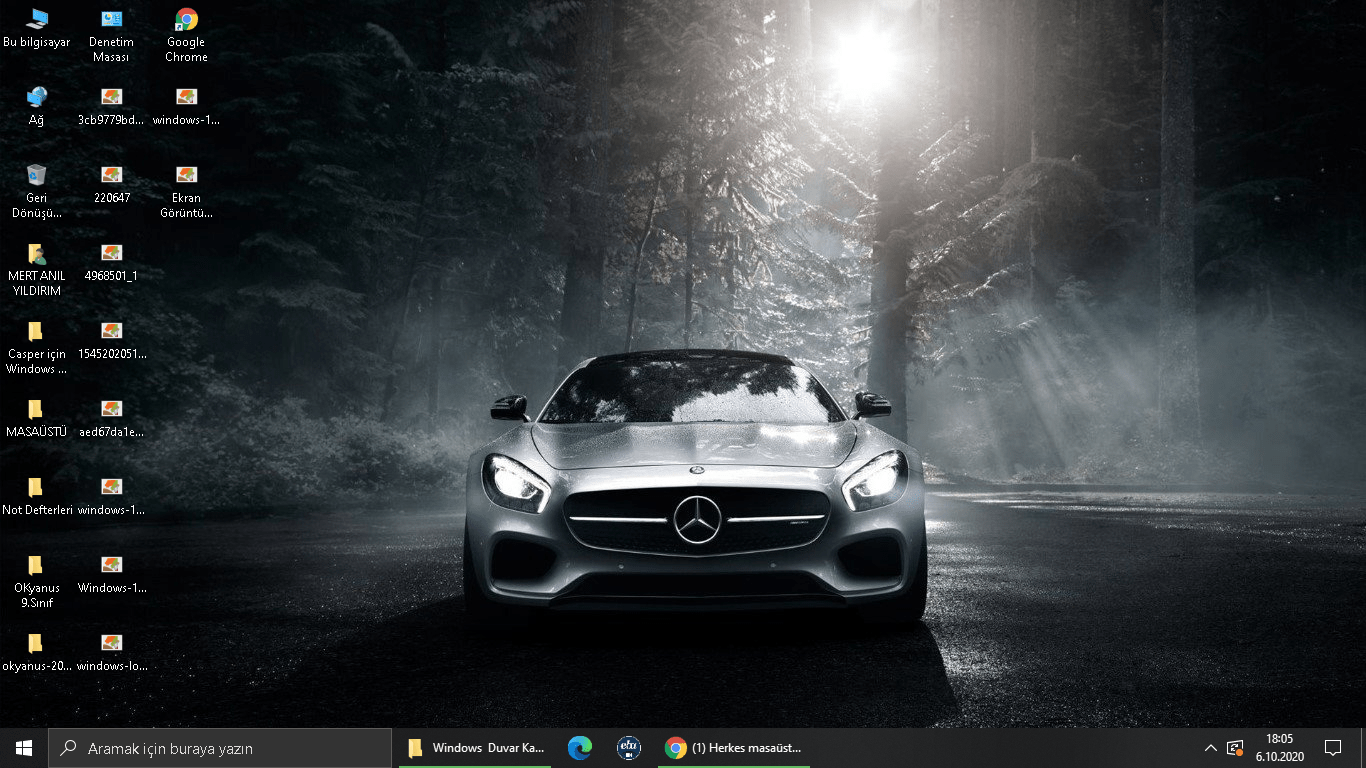Select the 3cb9779bd... image file
Image resolution: width=1366 pixels, height=768 pixels.
click(111, 106)
